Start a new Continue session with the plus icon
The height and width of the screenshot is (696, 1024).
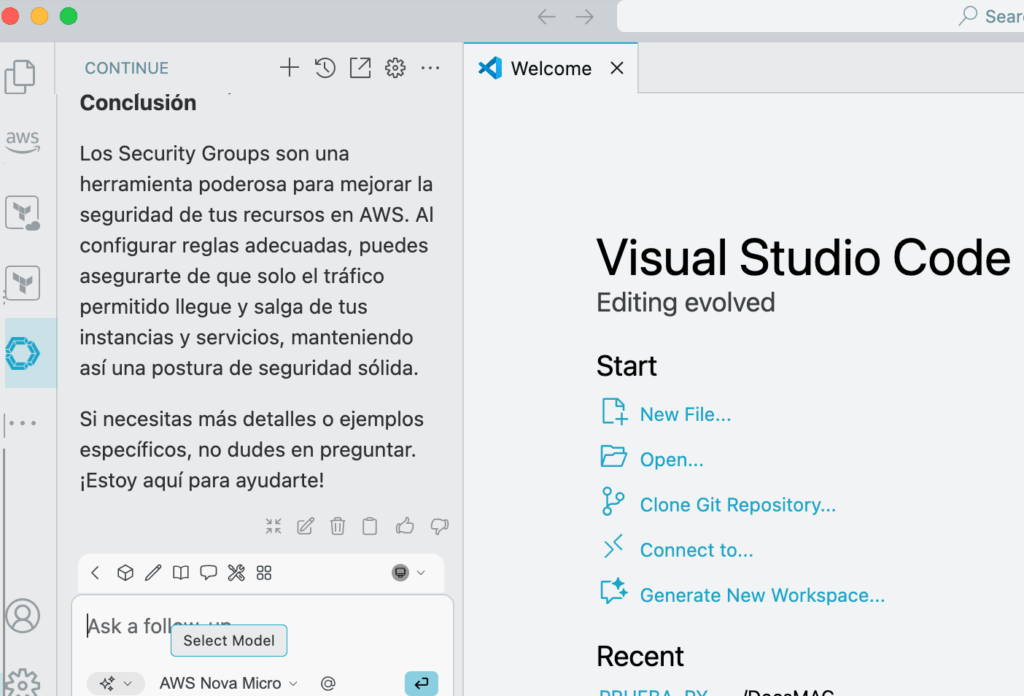(x=289, y=67)
